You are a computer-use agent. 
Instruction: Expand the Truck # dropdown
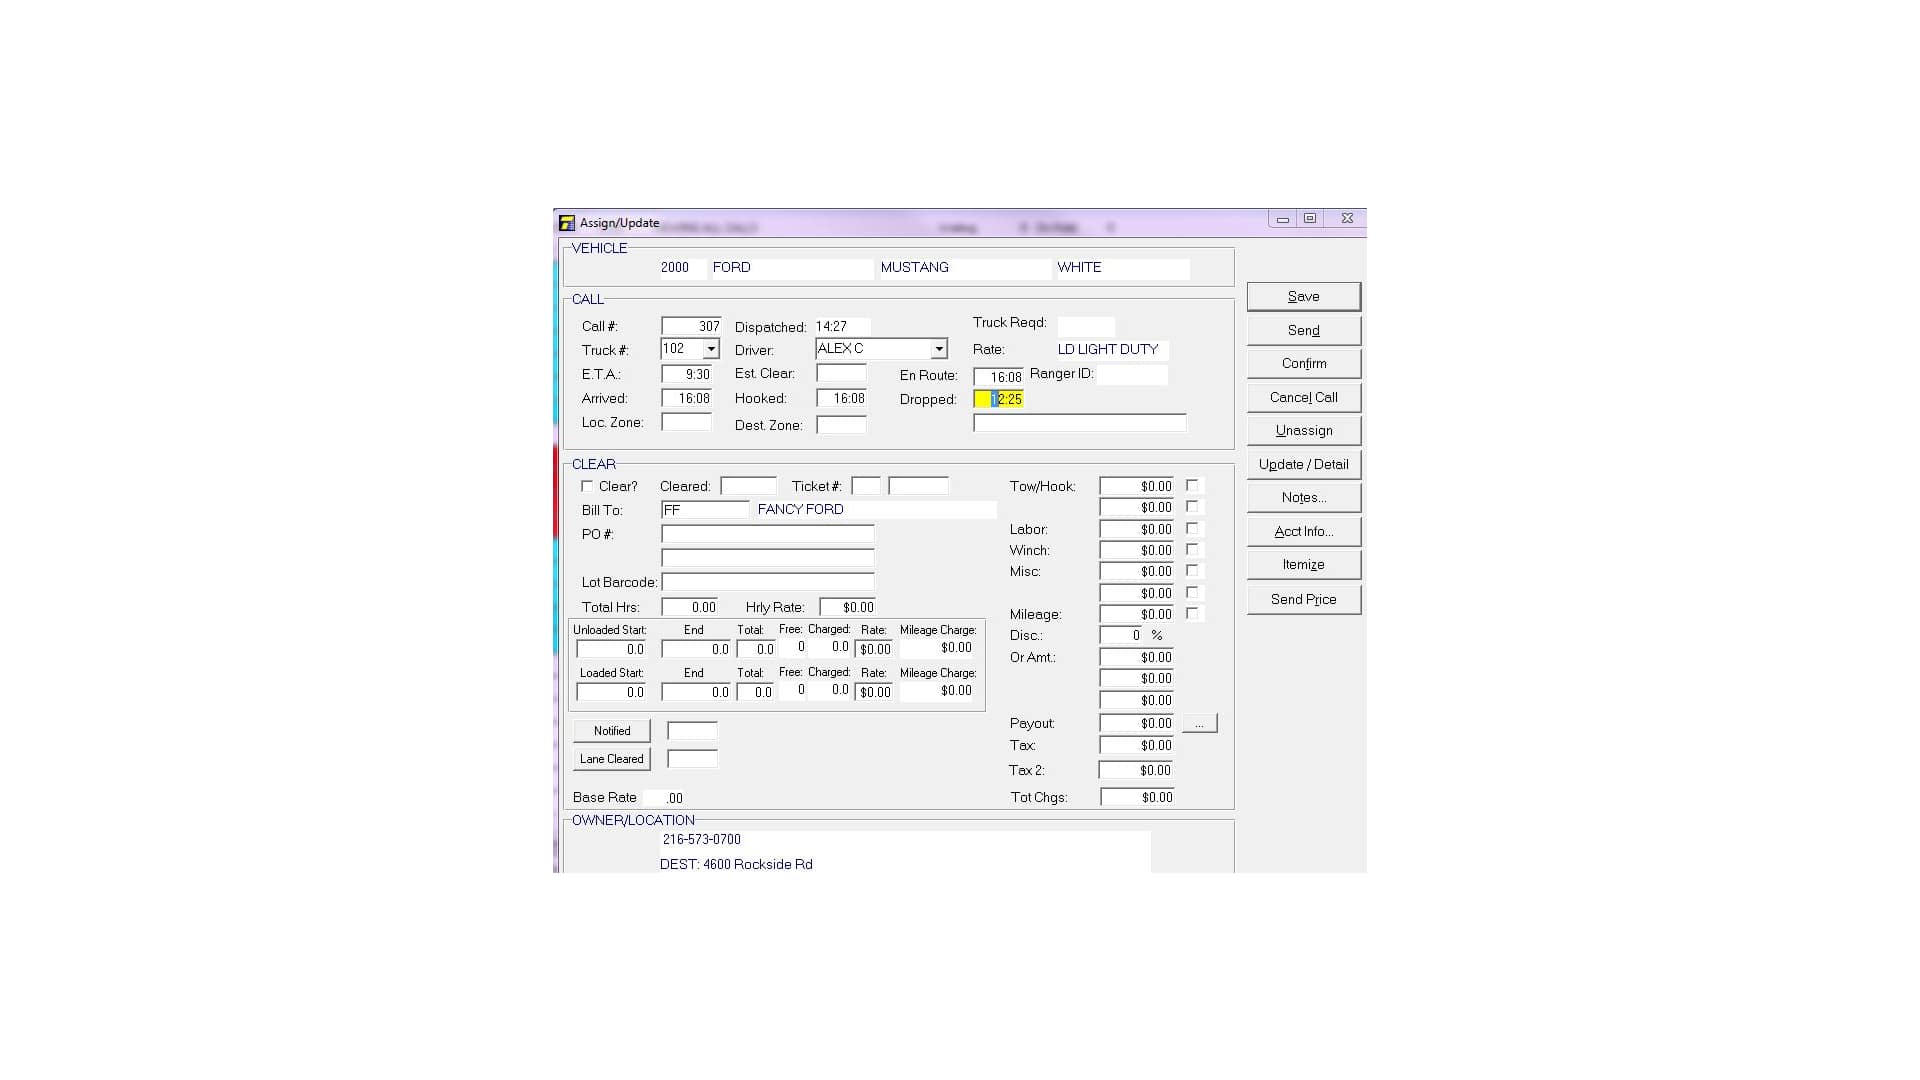pyautogui.click(x=711, y=349)
